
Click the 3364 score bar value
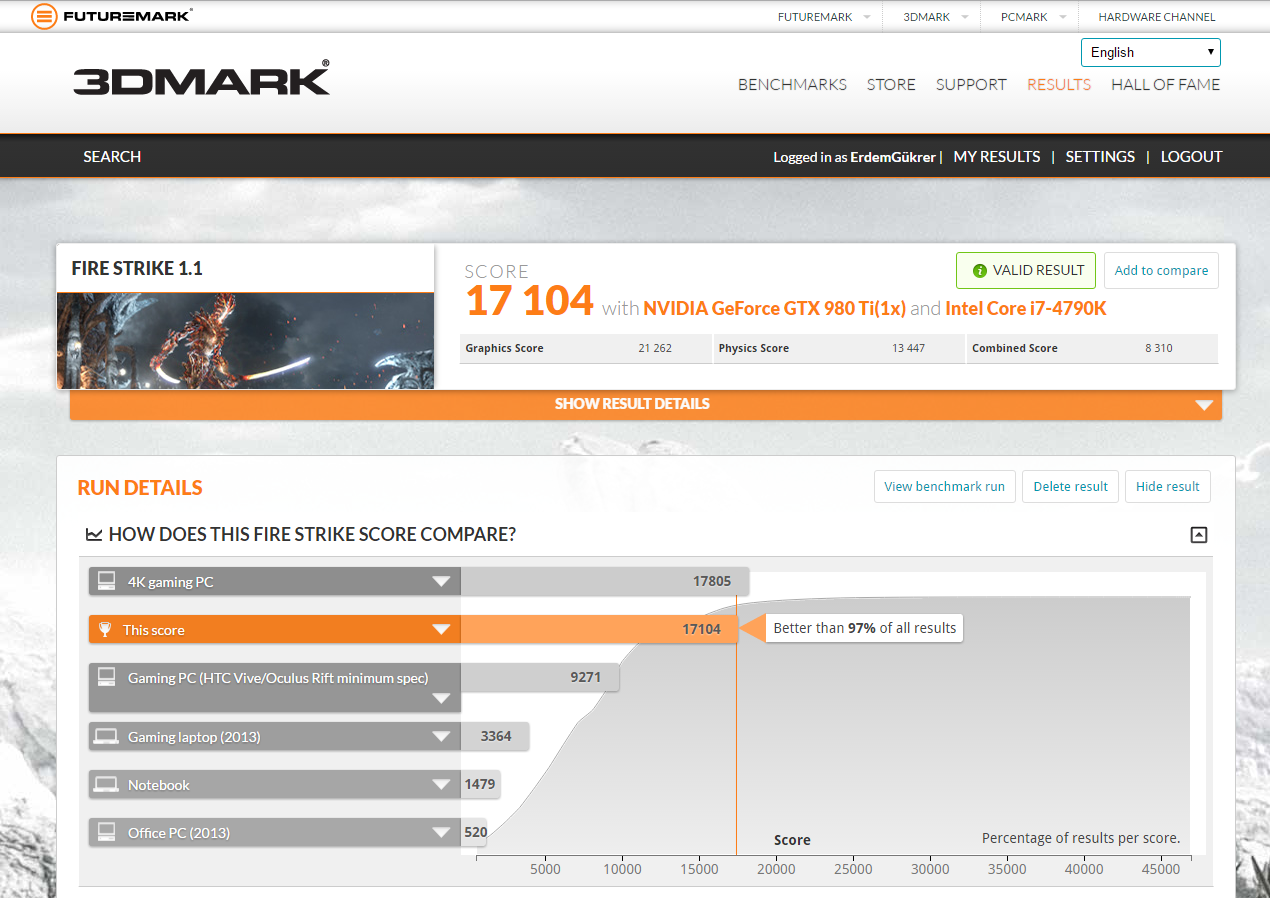(x=496, y=736)
